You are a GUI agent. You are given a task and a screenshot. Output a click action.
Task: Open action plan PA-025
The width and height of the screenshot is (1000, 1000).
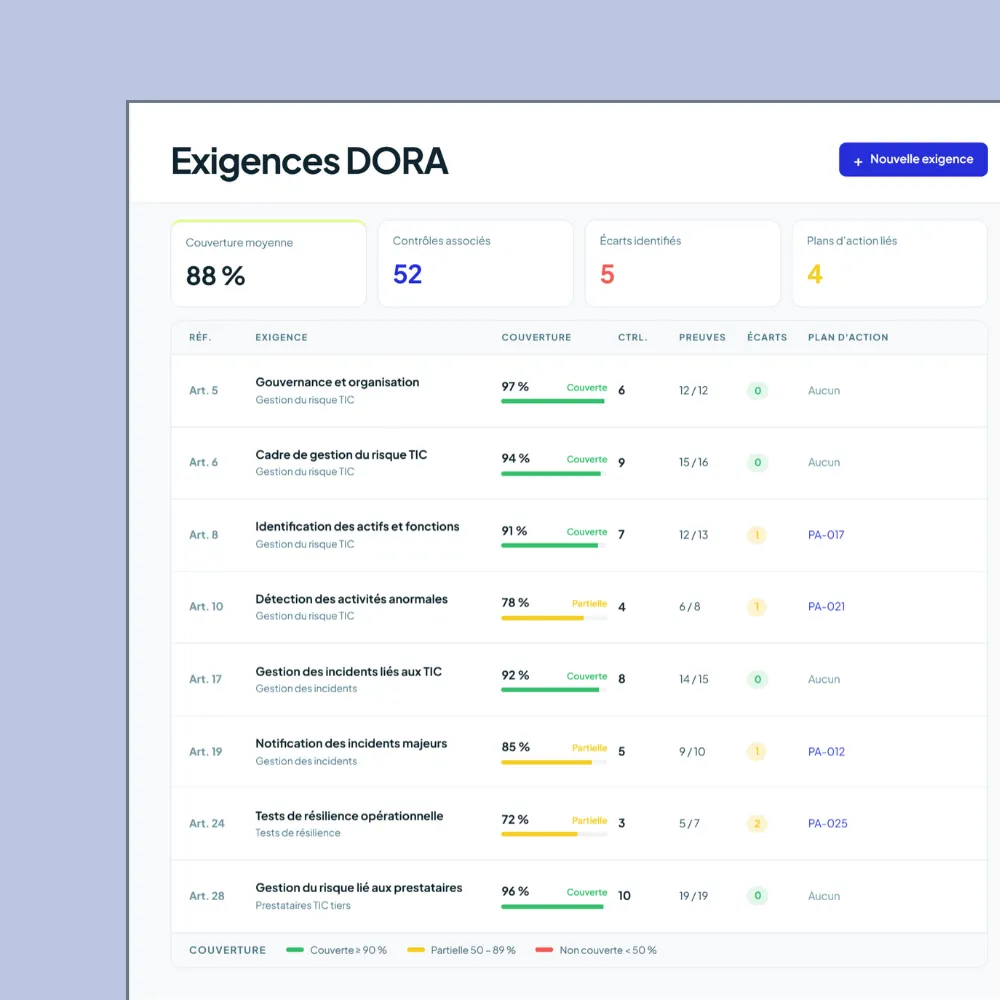pyautogui.click(x=827, y=823)
